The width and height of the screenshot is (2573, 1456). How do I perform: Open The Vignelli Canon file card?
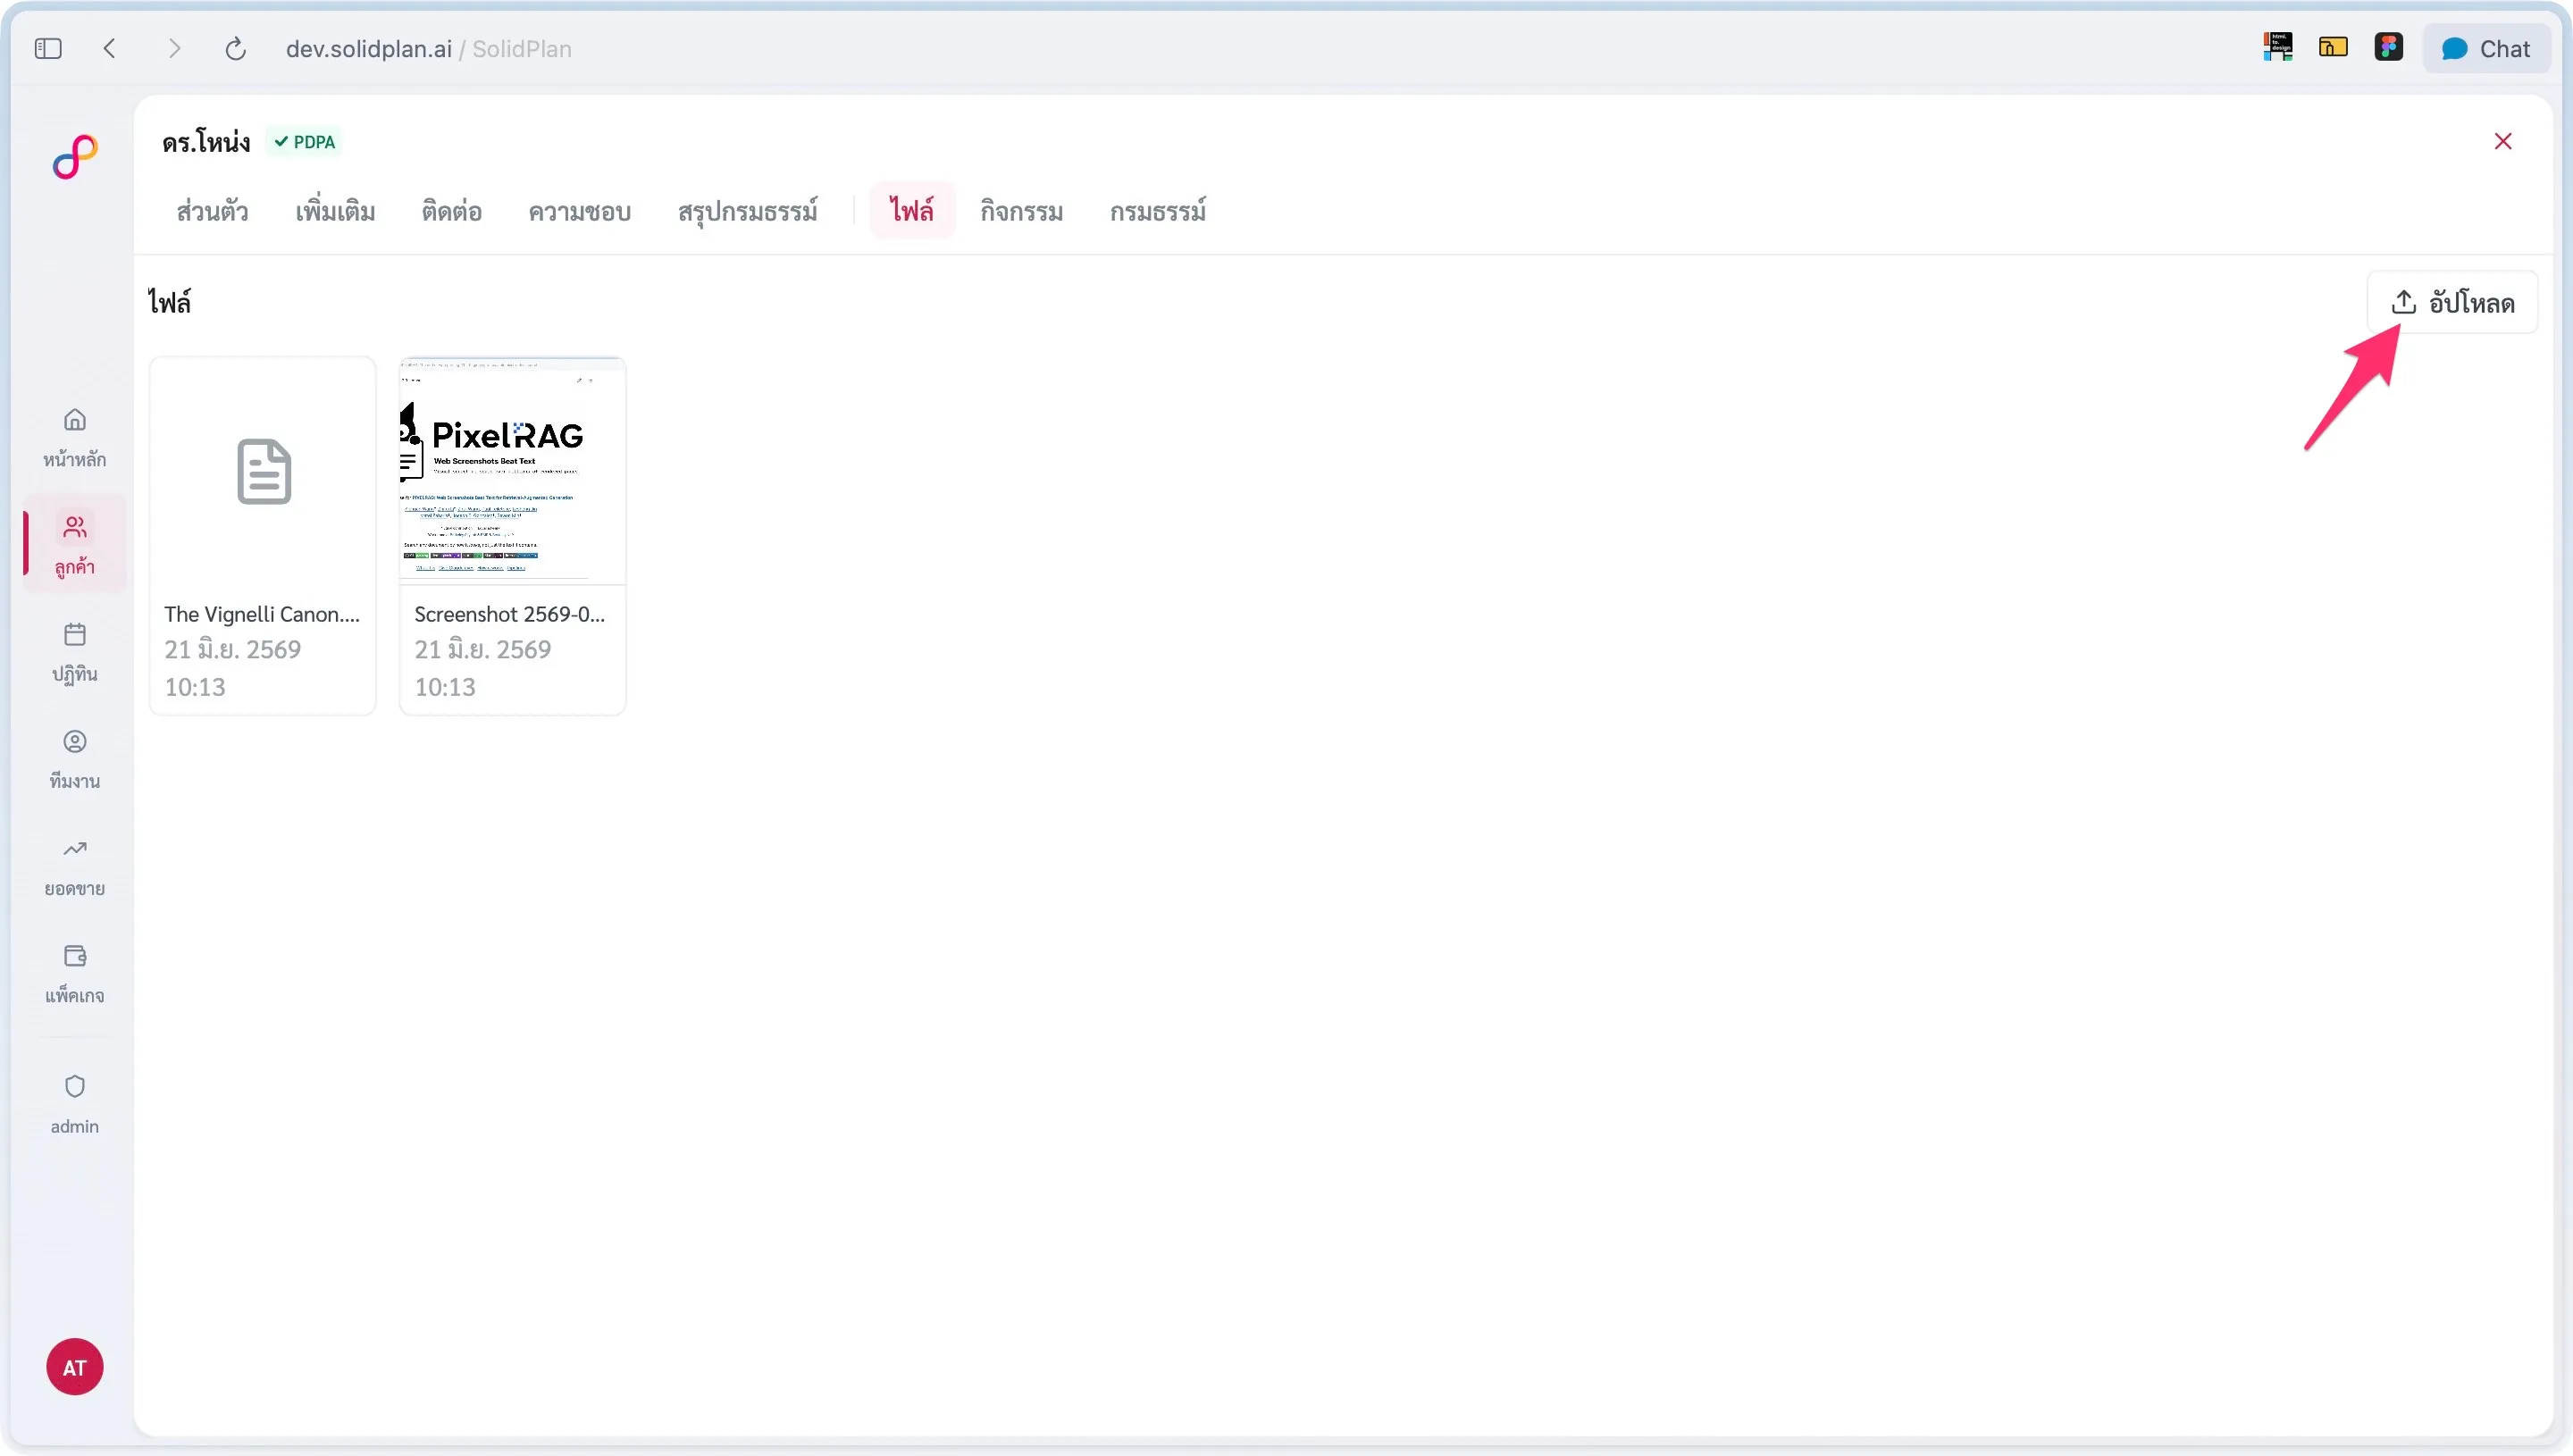click(262, 535)
